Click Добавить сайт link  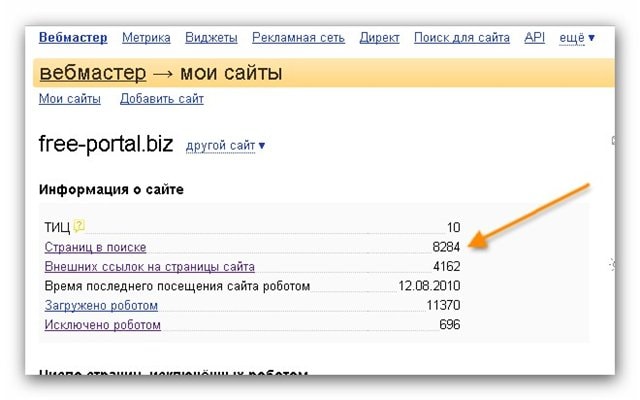(x=162, y=99)
